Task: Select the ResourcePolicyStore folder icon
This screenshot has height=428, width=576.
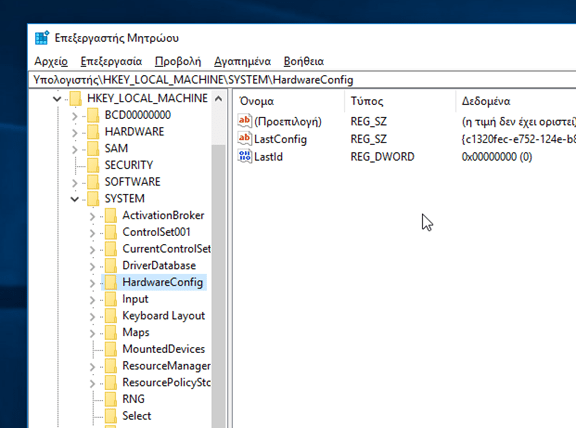Action: (111, 382)
